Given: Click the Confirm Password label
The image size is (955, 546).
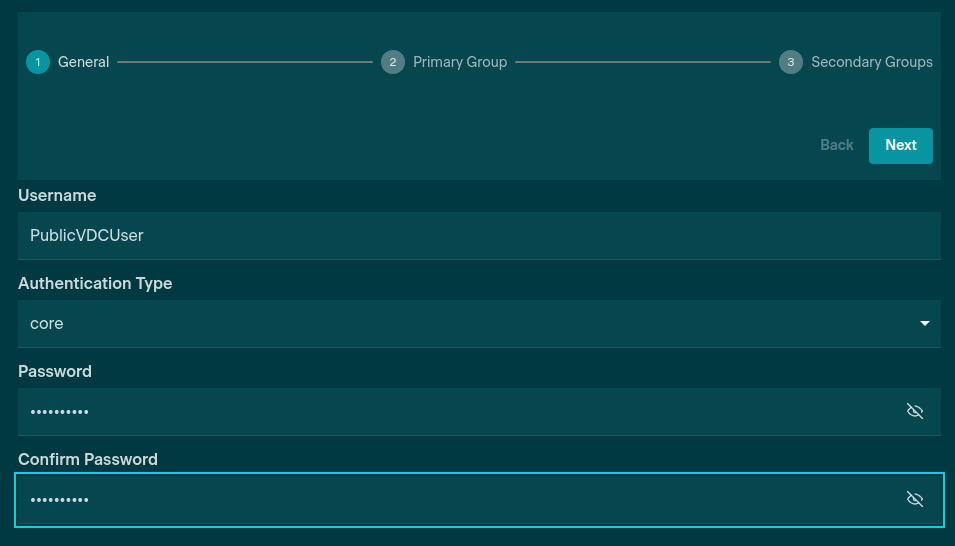Looking at the screenshot, I should [x=88, y=459].
